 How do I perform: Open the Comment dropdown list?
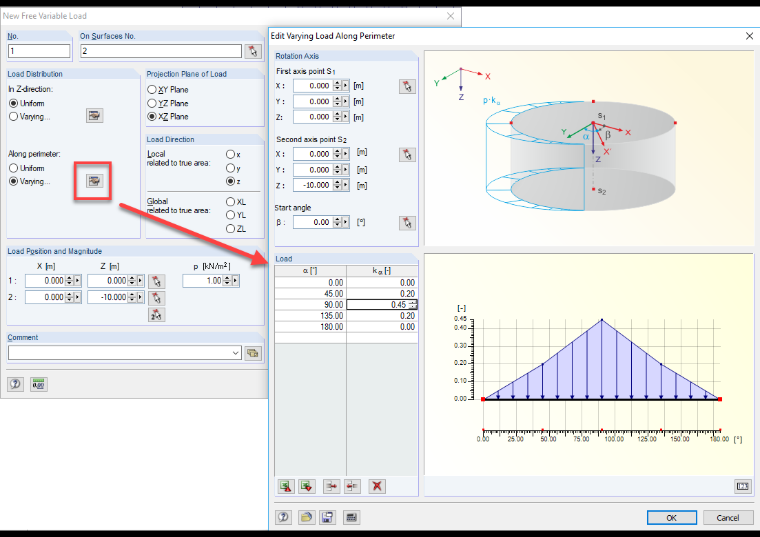[x=236, y=353]
